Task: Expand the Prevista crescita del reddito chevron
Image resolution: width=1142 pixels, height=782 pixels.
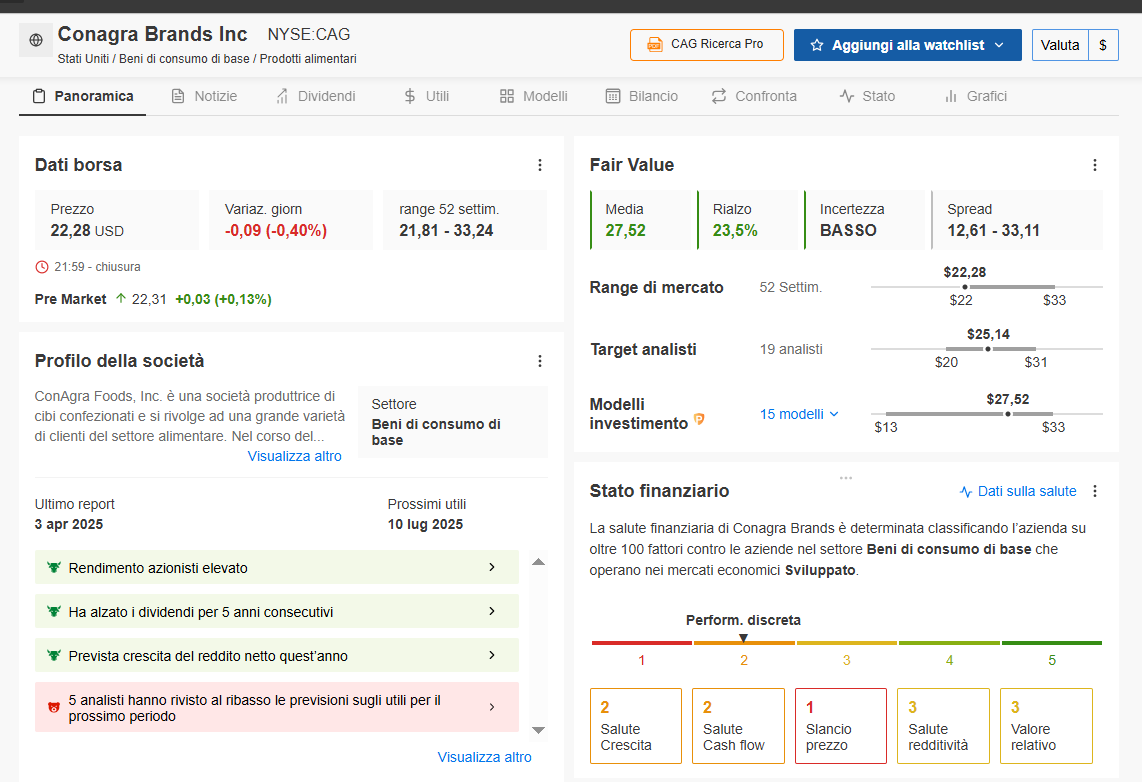Action: [492, 655]
